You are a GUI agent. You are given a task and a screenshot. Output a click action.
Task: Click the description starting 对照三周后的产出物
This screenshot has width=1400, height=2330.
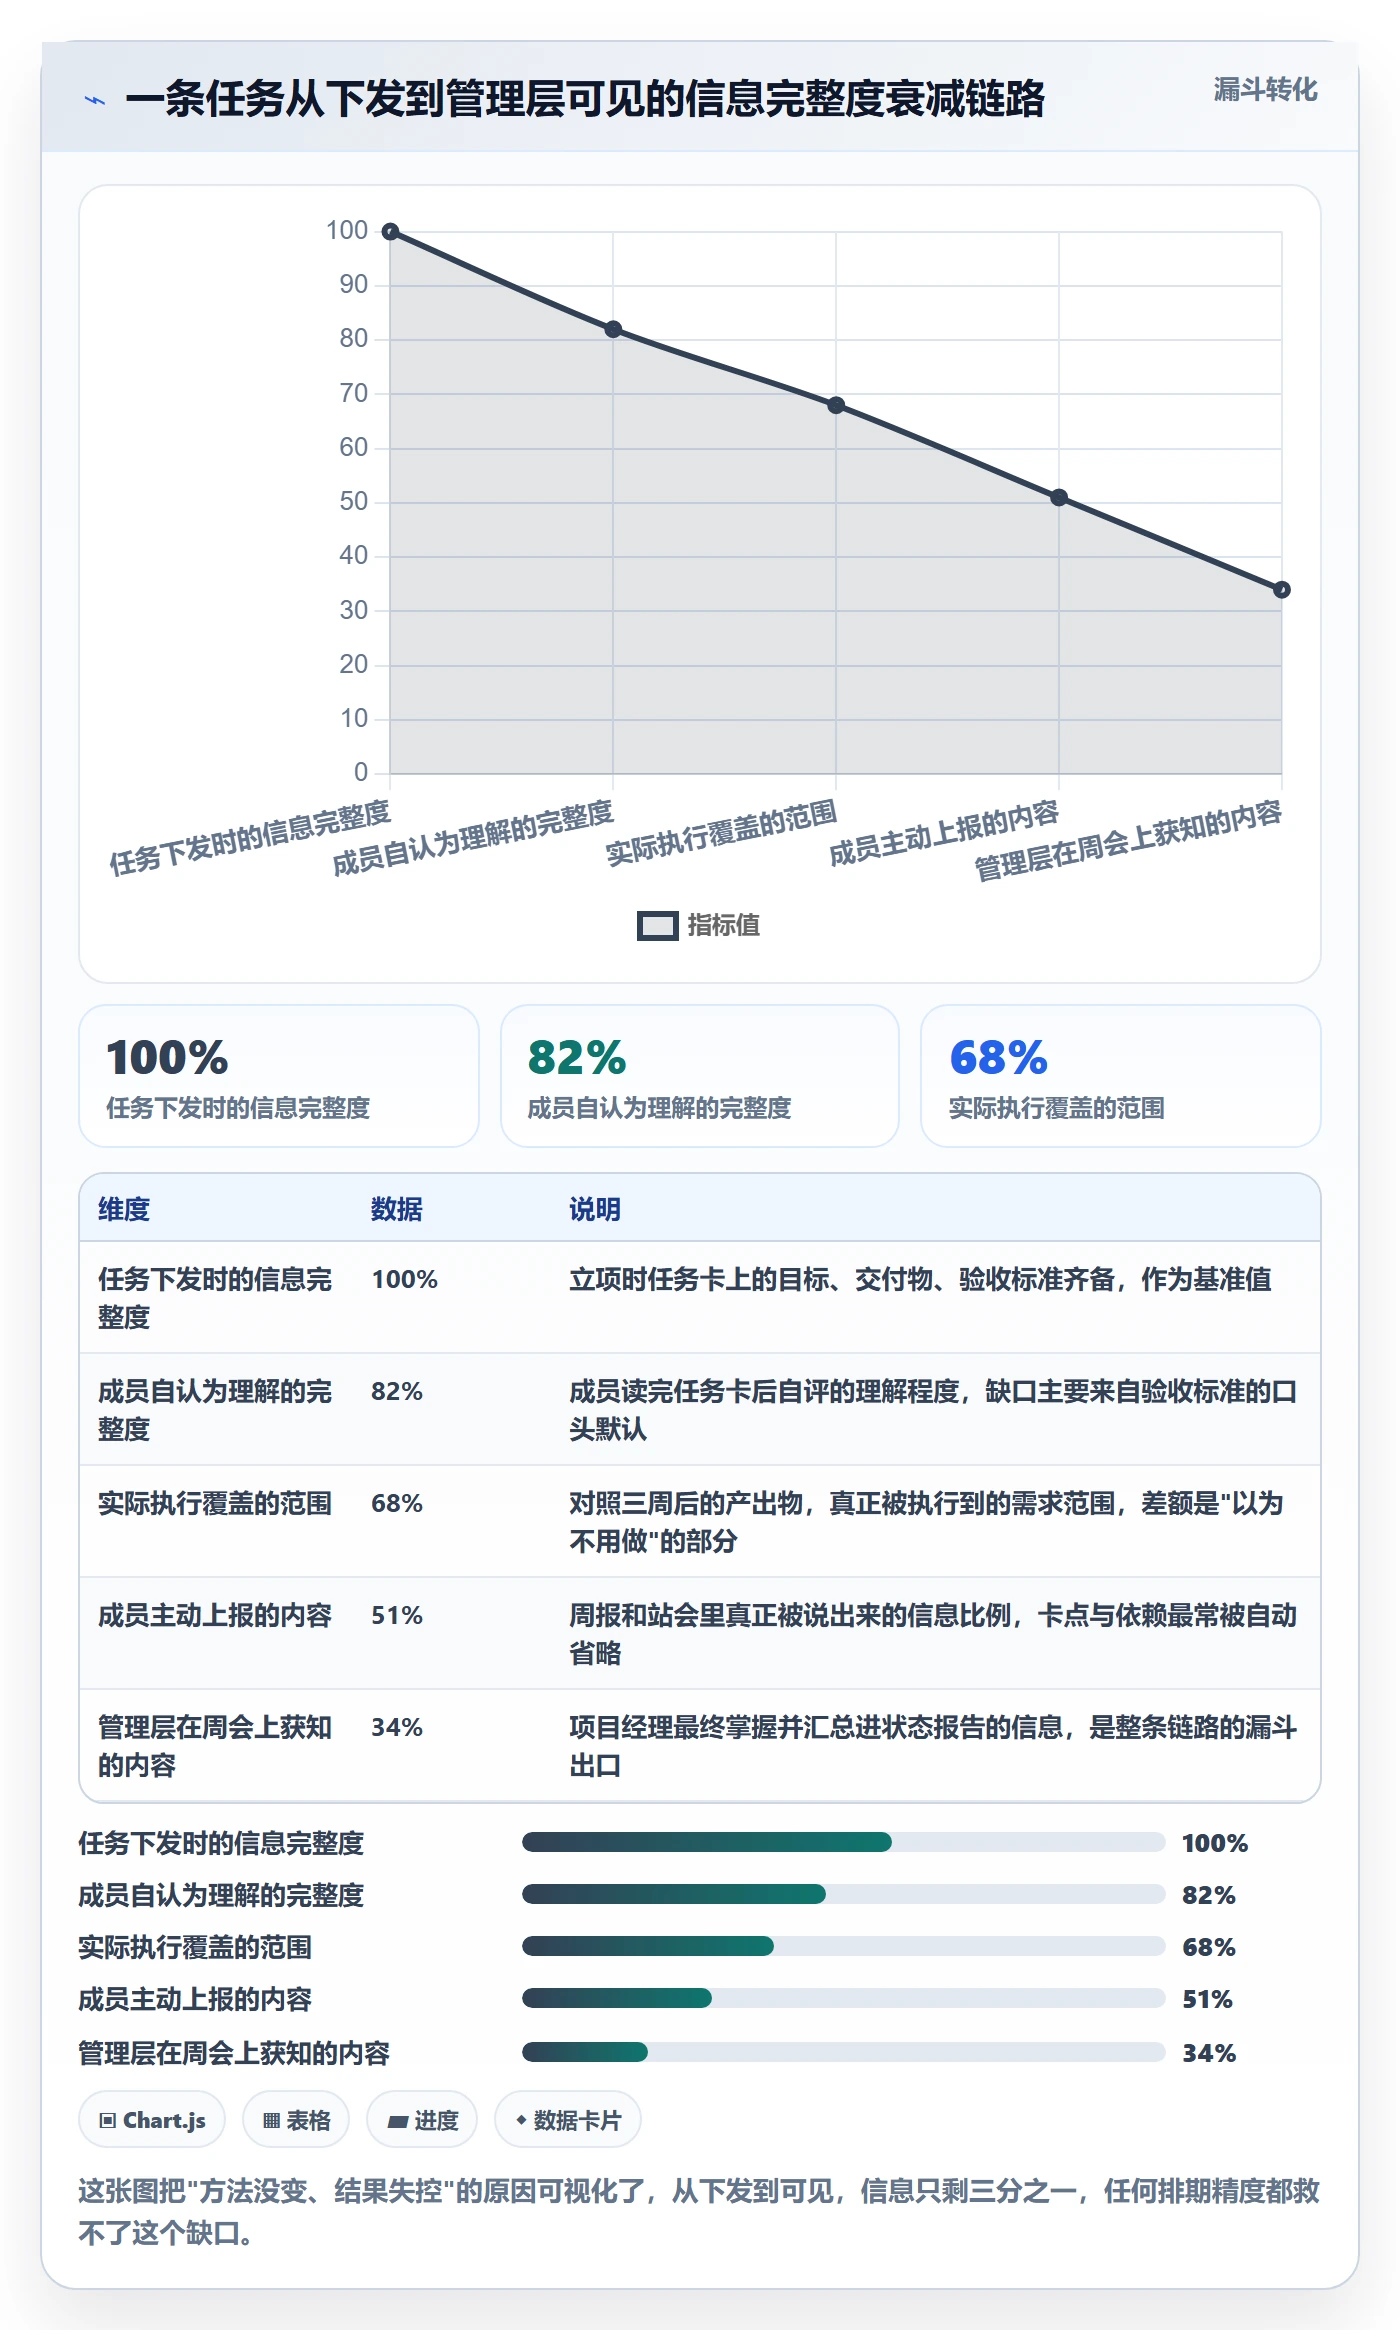[926, 1522]
